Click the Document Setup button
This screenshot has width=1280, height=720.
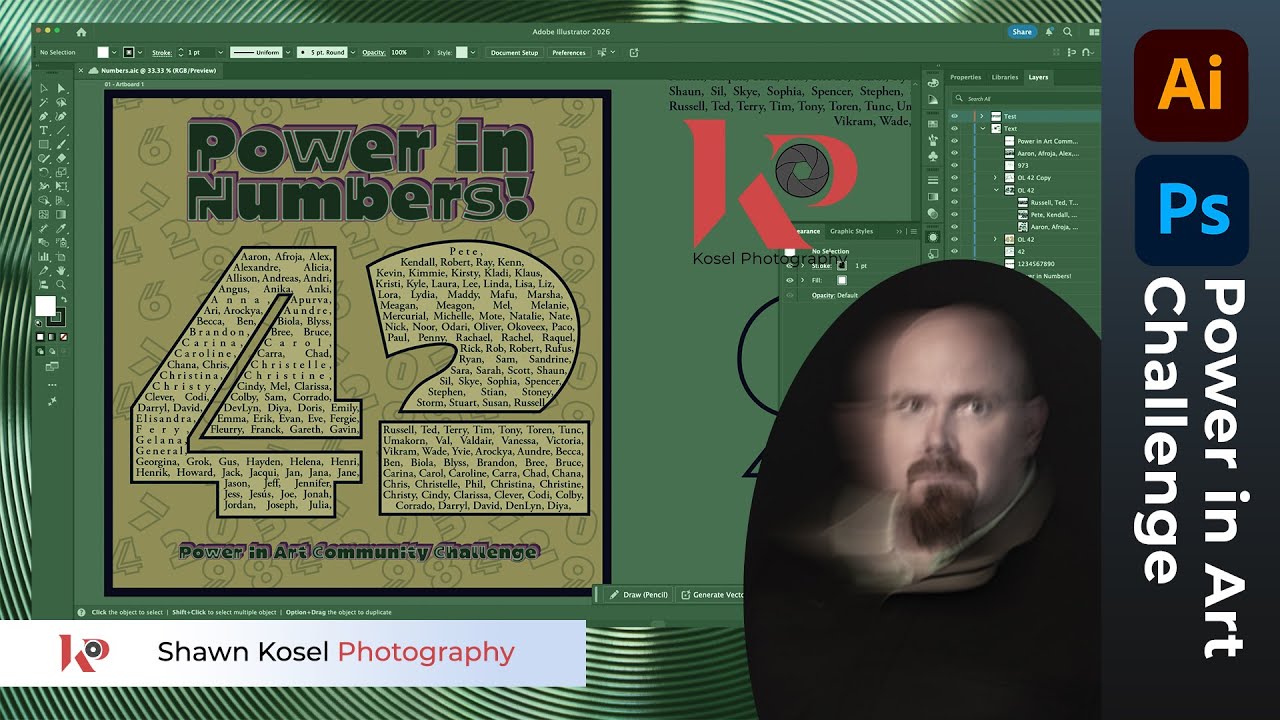coord(514,52)
